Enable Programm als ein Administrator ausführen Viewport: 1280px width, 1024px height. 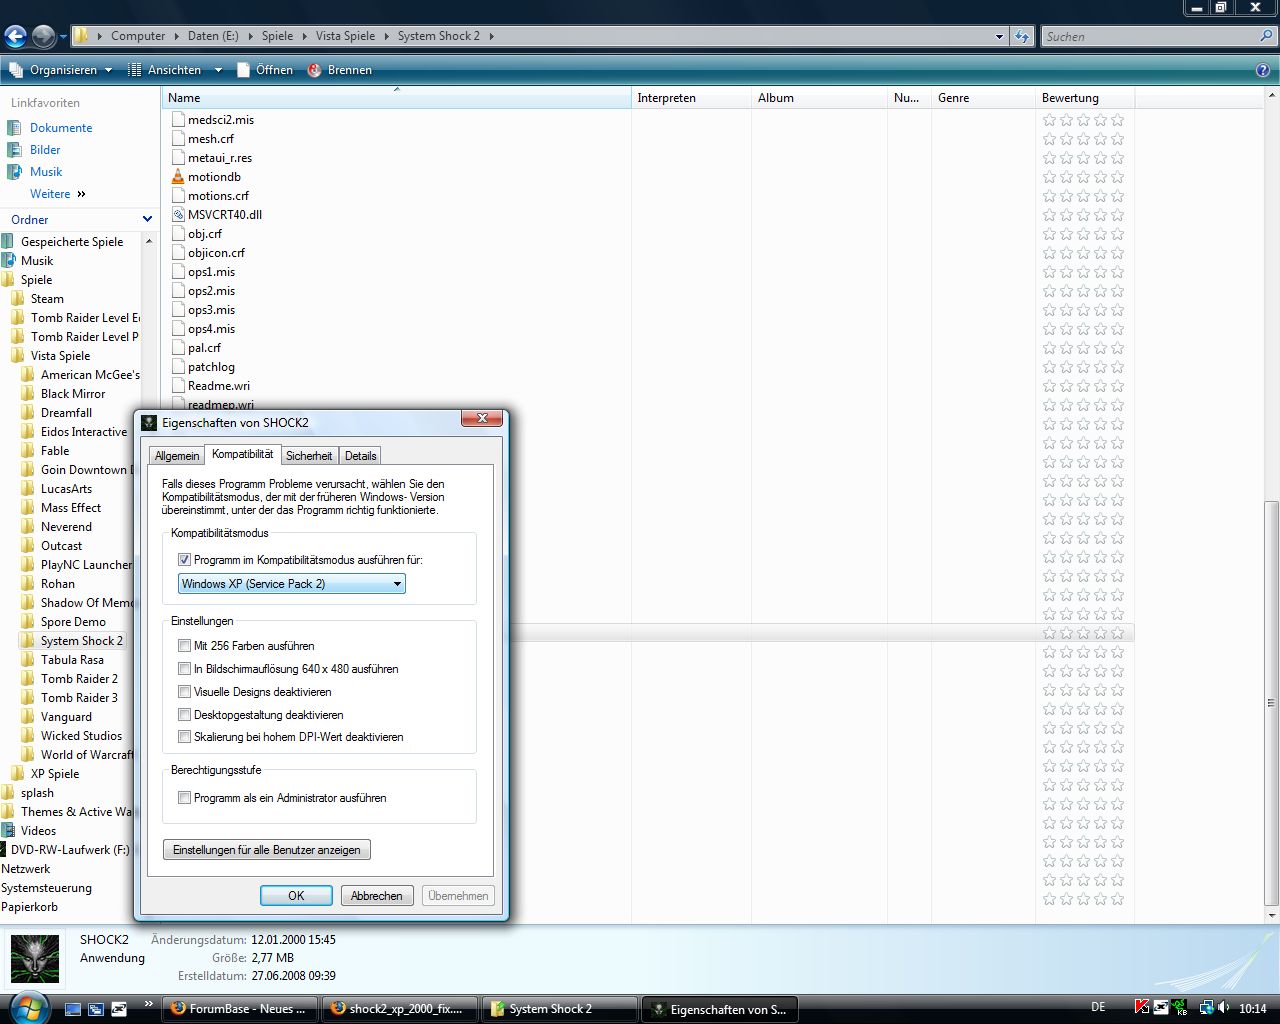click(x=184, y=798)
